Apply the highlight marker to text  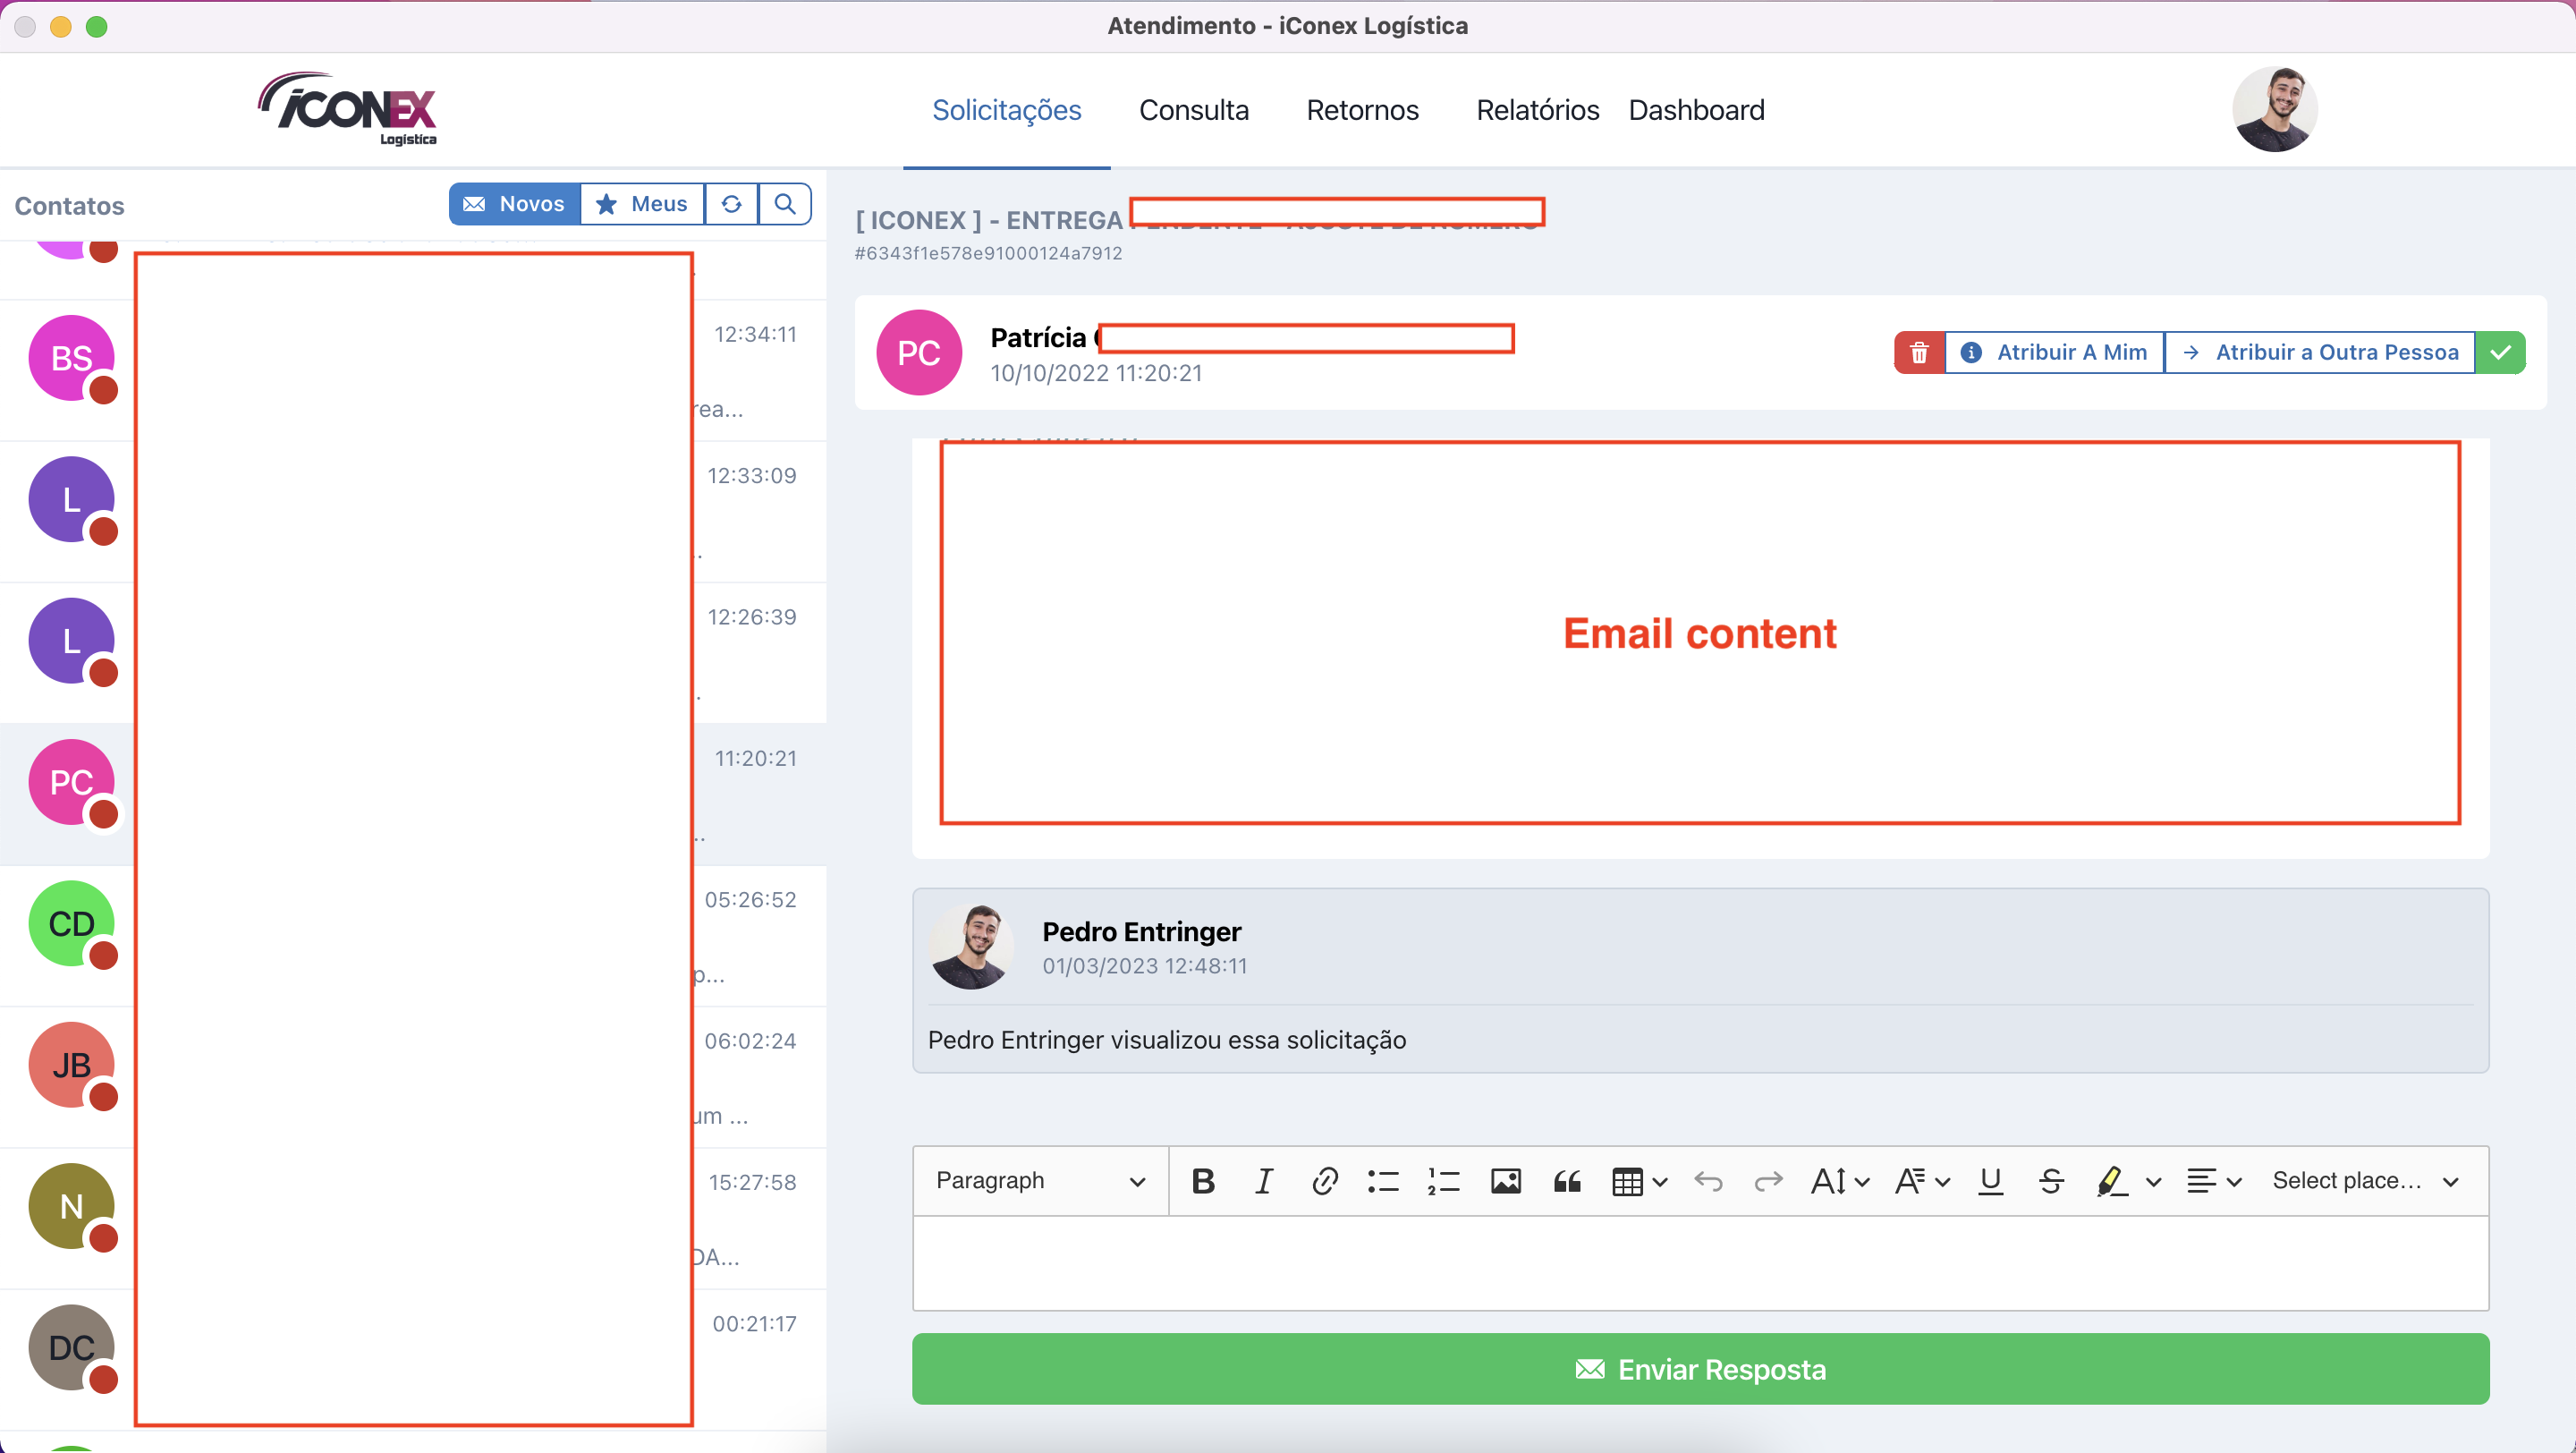click(x=2110, y=1181)
